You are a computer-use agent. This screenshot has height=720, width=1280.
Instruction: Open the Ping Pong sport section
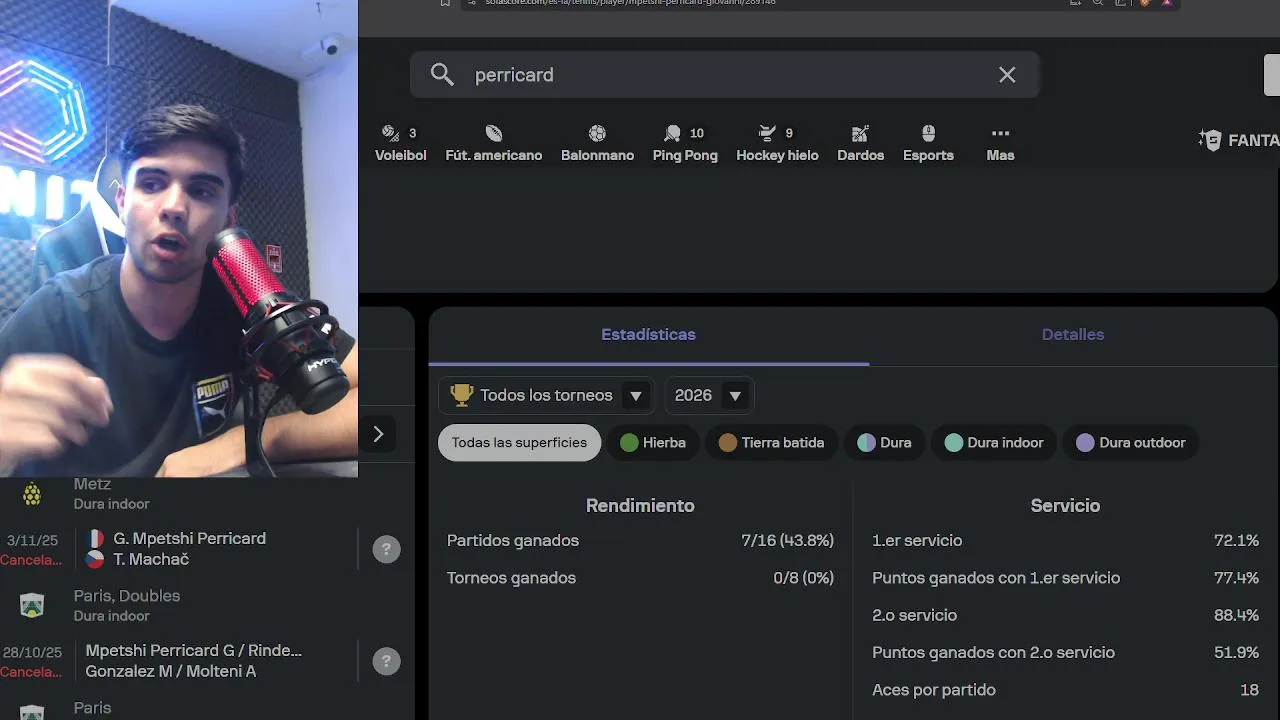coord(685,143)
